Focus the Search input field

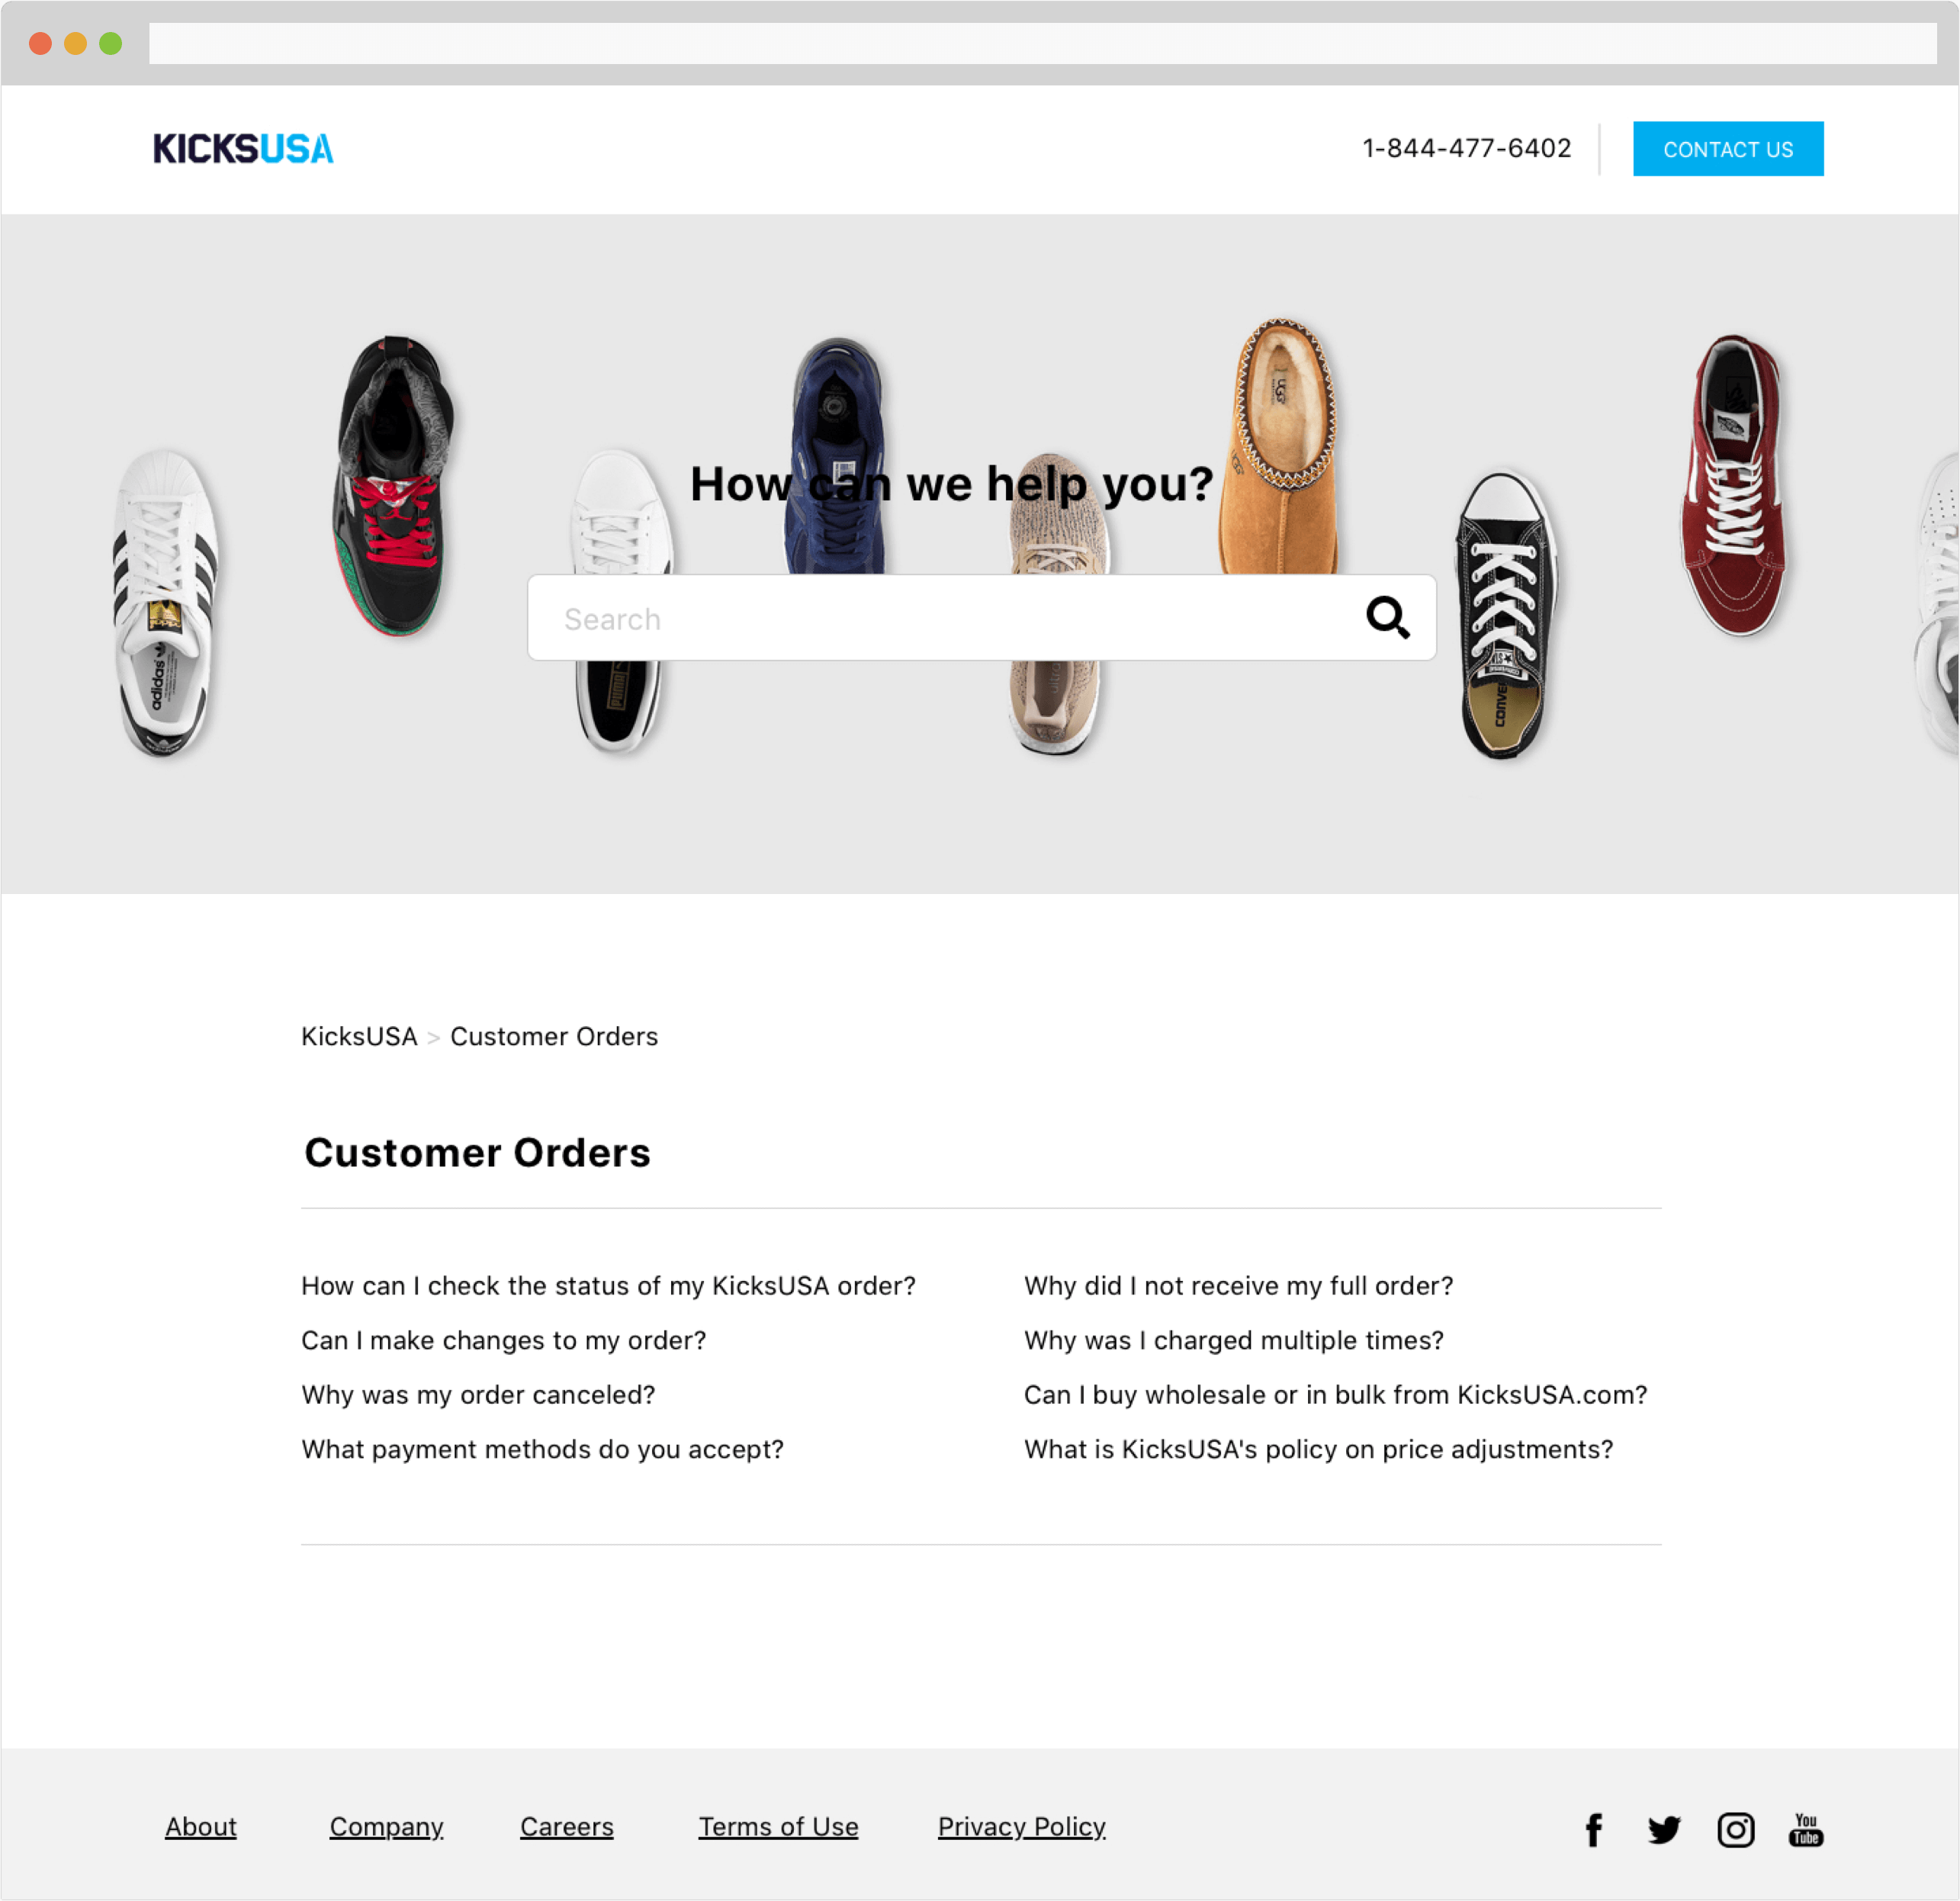point(981,617)
